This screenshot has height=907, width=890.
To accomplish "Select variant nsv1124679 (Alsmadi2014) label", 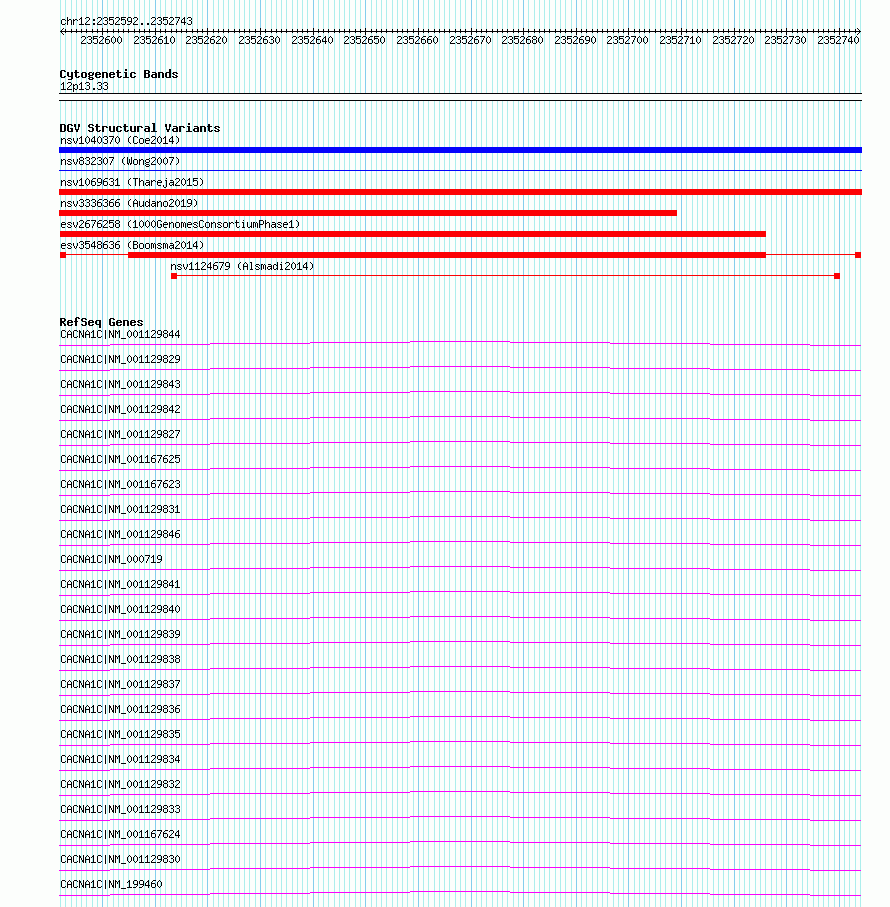I will (242, 267).
